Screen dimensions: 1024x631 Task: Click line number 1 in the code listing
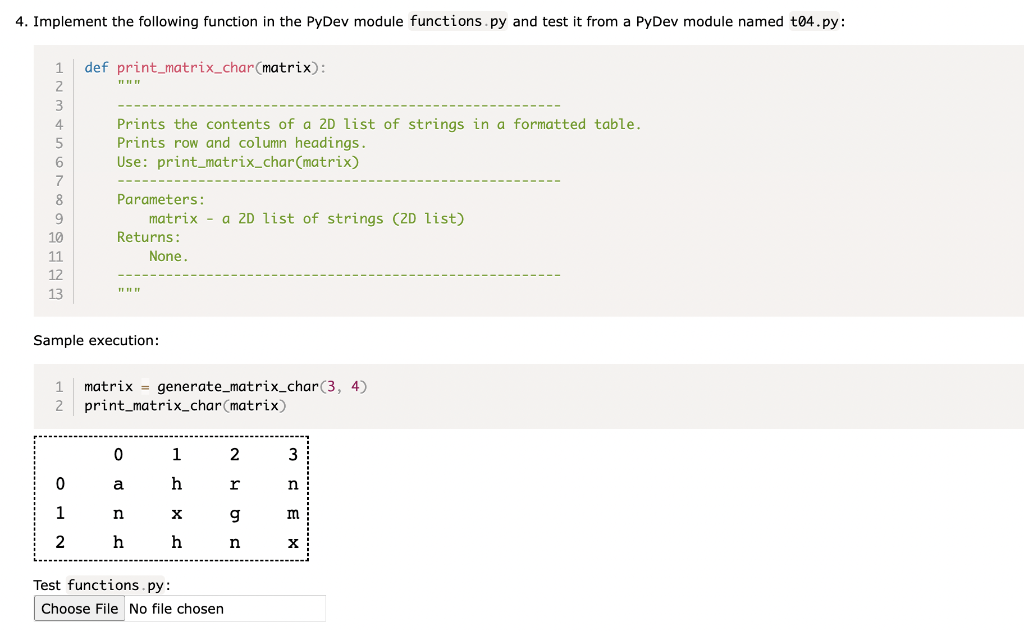coord(58,67)
